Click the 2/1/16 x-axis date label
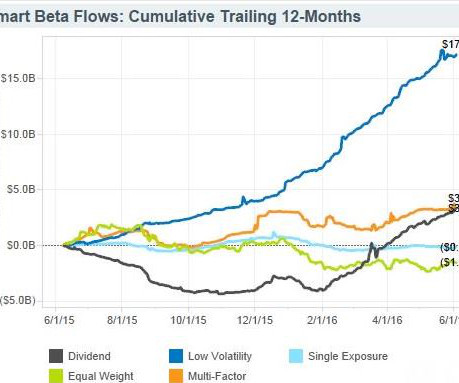This screenshot has width=459, height=383. pyautogui.click(x=322, y=320)
